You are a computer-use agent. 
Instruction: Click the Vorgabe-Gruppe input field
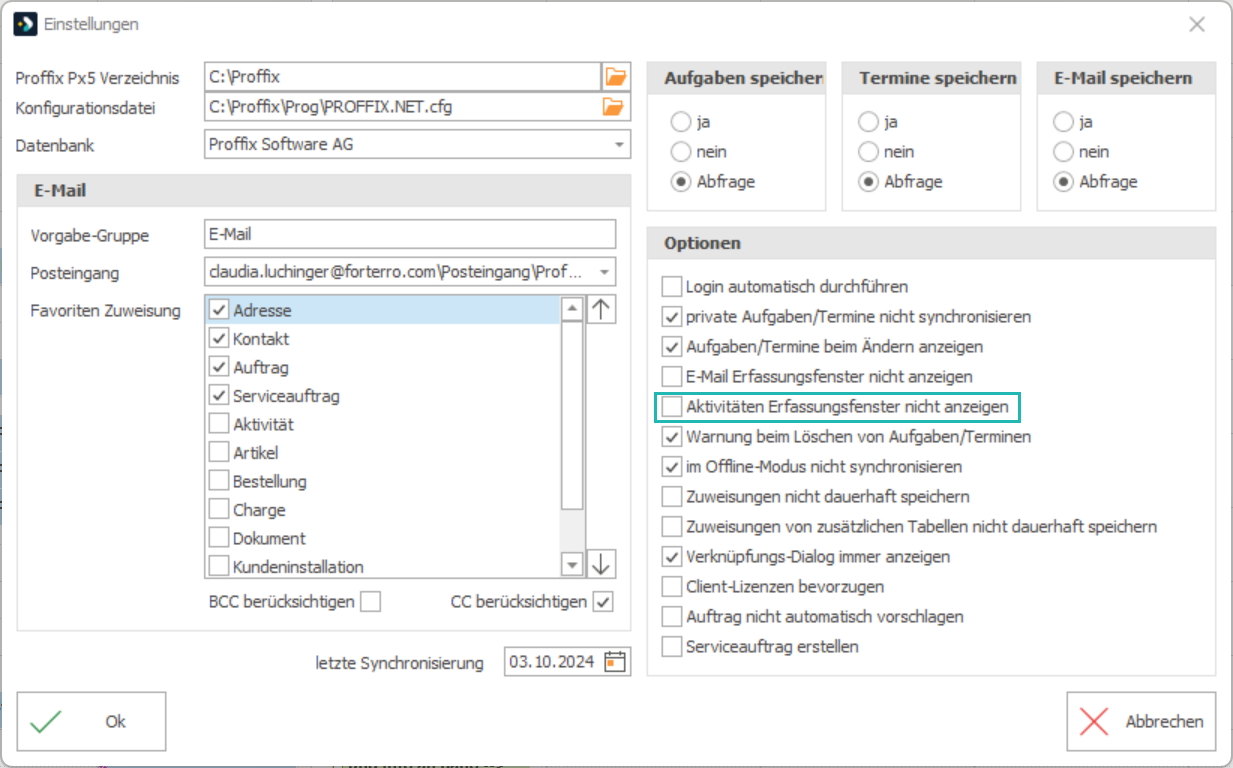[410, 234]
